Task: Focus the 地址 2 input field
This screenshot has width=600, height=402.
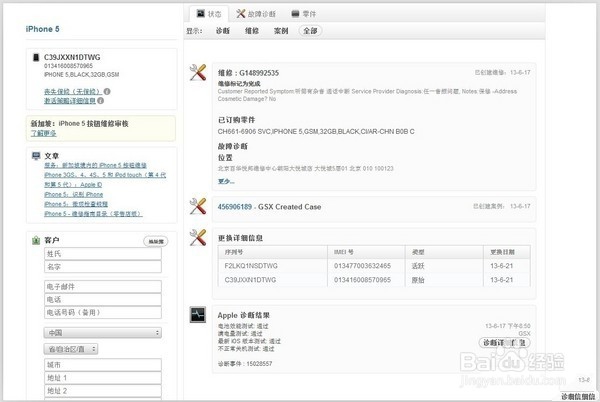Action: 103,391
